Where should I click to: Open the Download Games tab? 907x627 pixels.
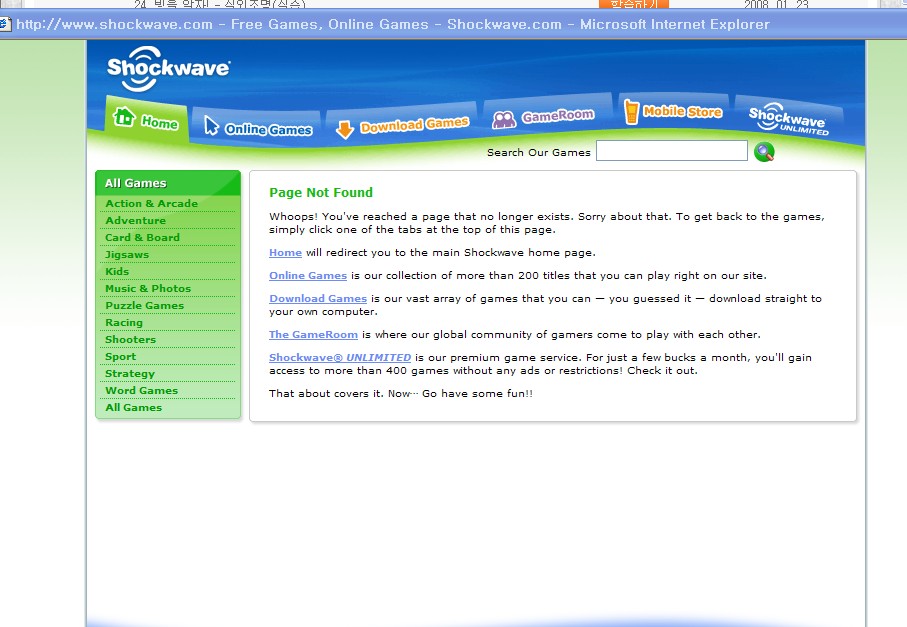pyautogui.click(x=402, y=125)
